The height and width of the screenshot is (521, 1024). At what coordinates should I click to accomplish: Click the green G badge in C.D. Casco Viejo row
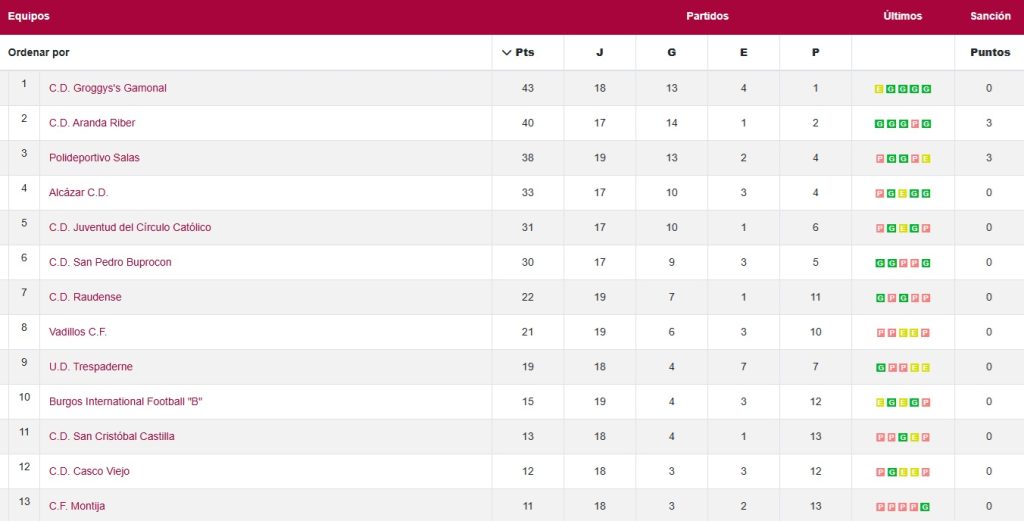(x=891, y=472)
